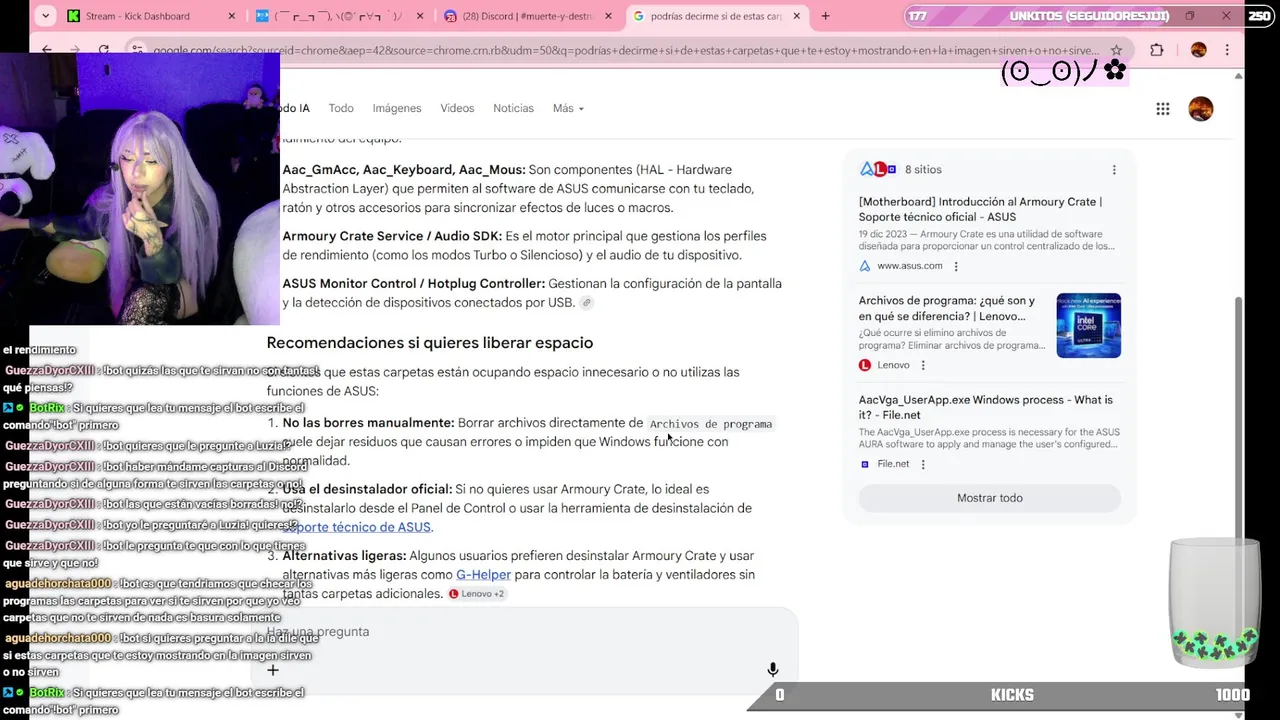This screenshot has height=720, width=1280.
Task: Click the plus attach icon
Action: point(273,670)
